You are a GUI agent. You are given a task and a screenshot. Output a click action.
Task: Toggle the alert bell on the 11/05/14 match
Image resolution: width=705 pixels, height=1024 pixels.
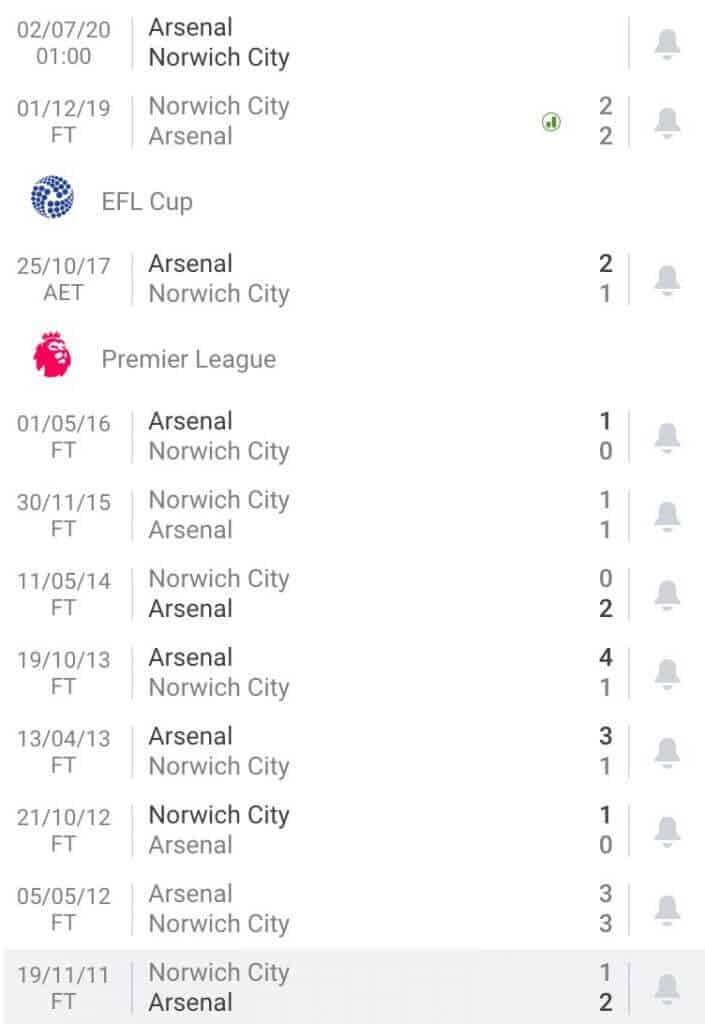coord(665,593)
